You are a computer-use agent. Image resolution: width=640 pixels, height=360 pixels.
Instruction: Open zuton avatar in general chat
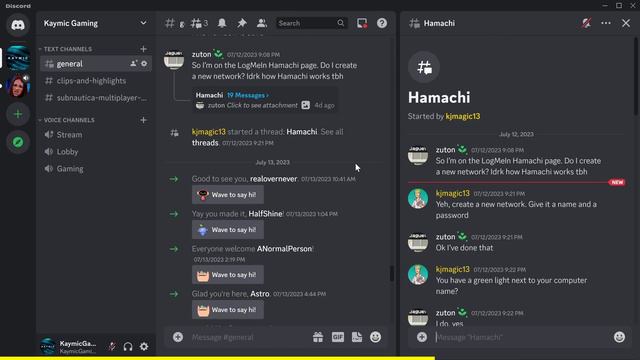[174, 60]
